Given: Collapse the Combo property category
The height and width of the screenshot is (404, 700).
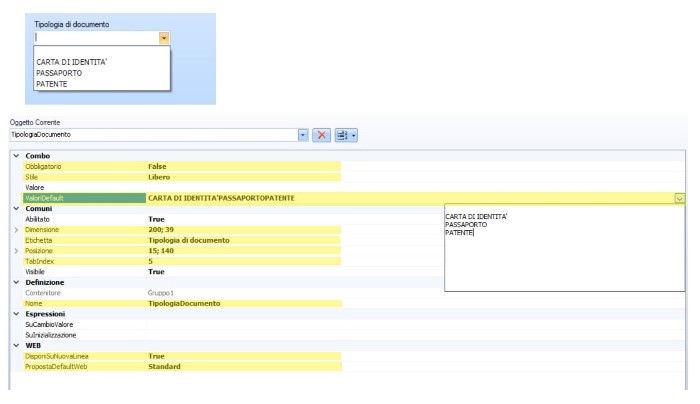Looking at the screenshot, I should pyautogui.click(x=15, y=155).
